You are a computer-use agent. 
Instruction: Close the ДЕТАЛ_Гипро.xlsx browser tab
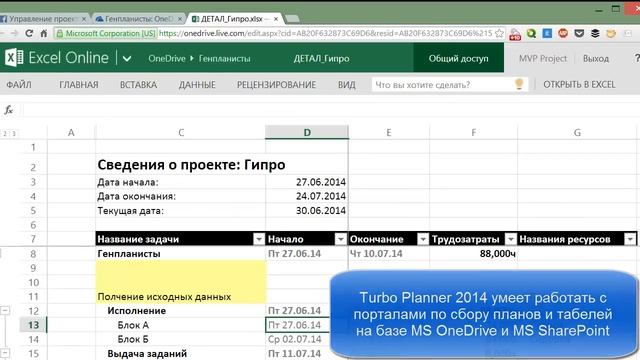point(276,19)
